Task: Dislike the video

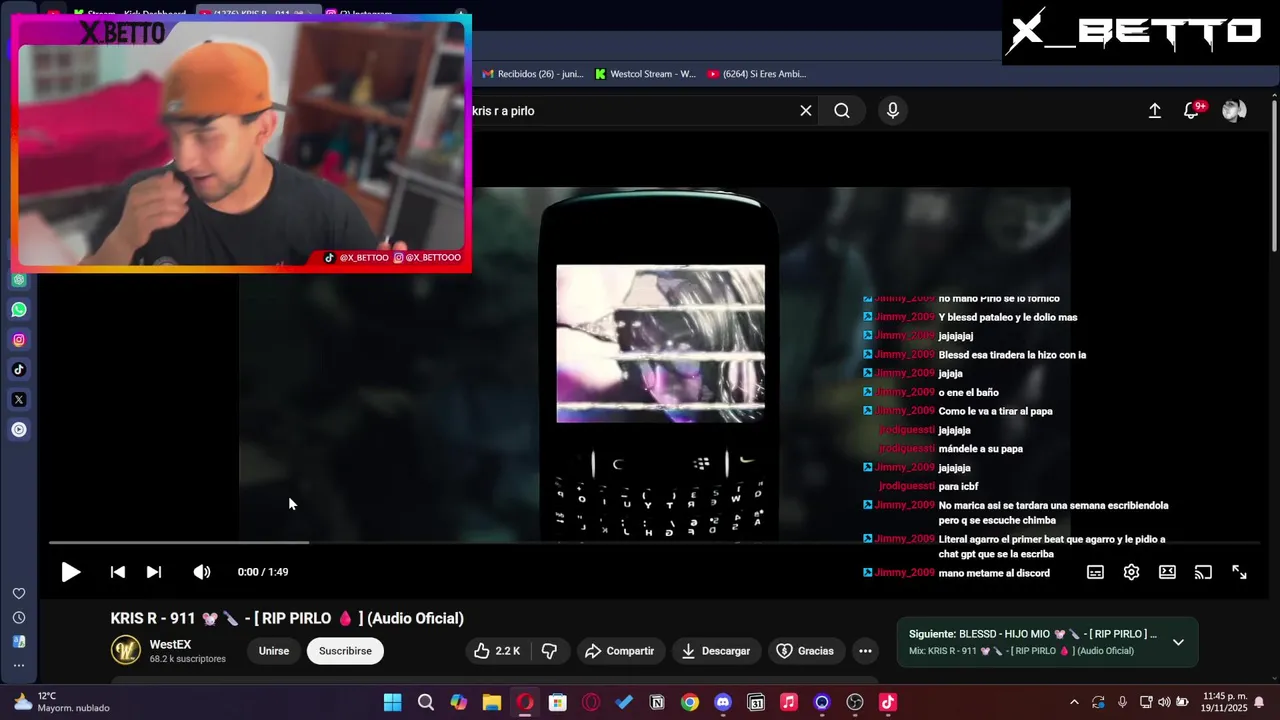Action: coord(549,651)
